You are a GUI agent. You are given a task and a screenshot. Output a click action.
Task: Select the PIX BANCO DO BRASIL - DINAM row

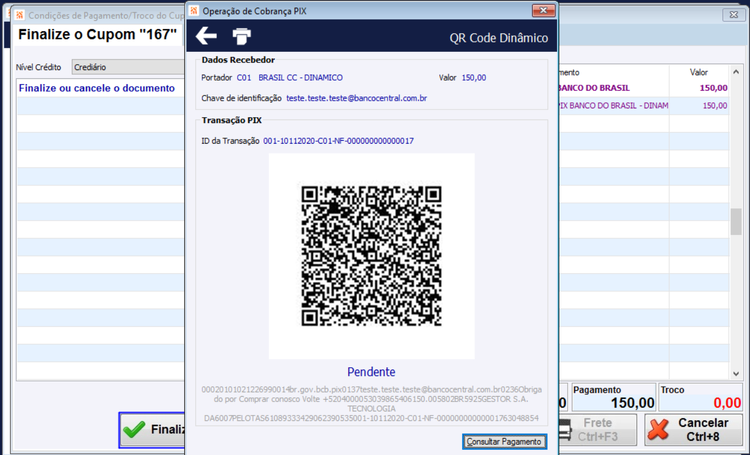[x=643, y=106]
